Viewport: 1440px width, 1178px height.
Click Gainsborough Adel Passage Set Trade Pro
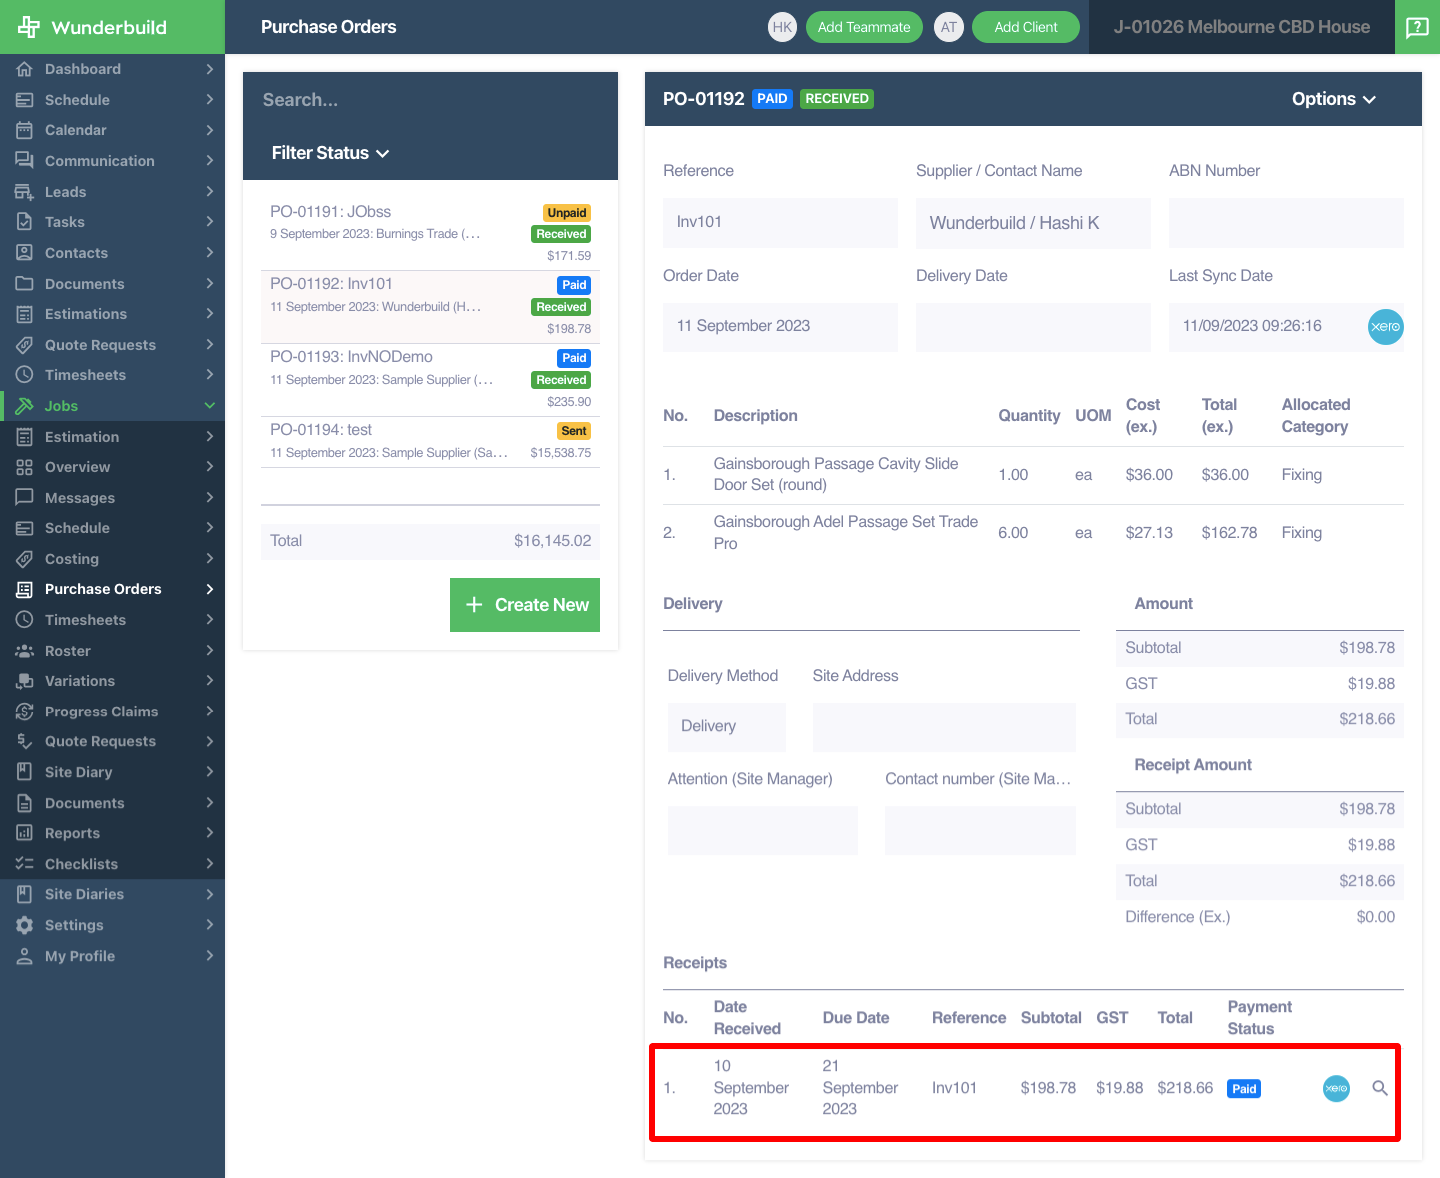coord(846,533)
